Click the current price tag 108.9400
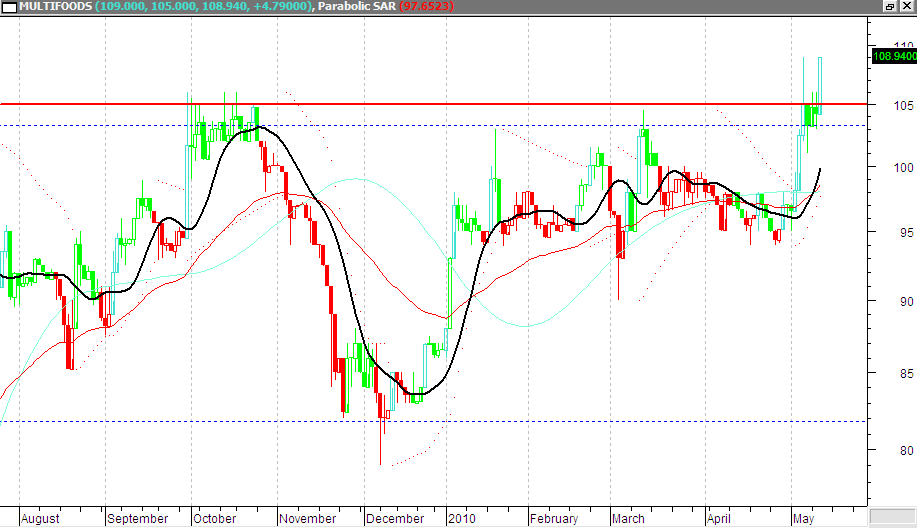 [x=893, y=58]
